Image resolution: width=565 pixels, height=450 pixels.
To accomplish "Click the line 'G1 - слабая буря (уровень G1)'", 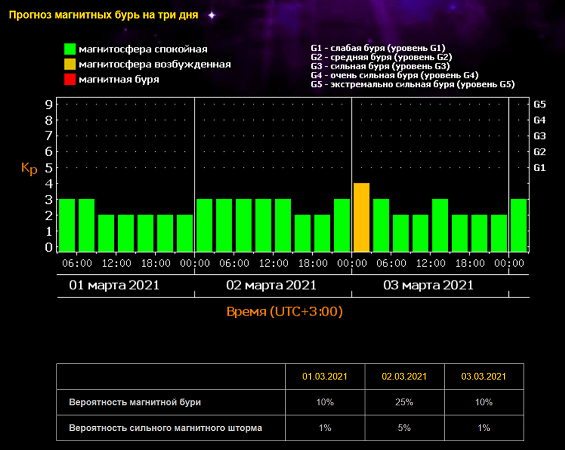I will tap(378, 48).
